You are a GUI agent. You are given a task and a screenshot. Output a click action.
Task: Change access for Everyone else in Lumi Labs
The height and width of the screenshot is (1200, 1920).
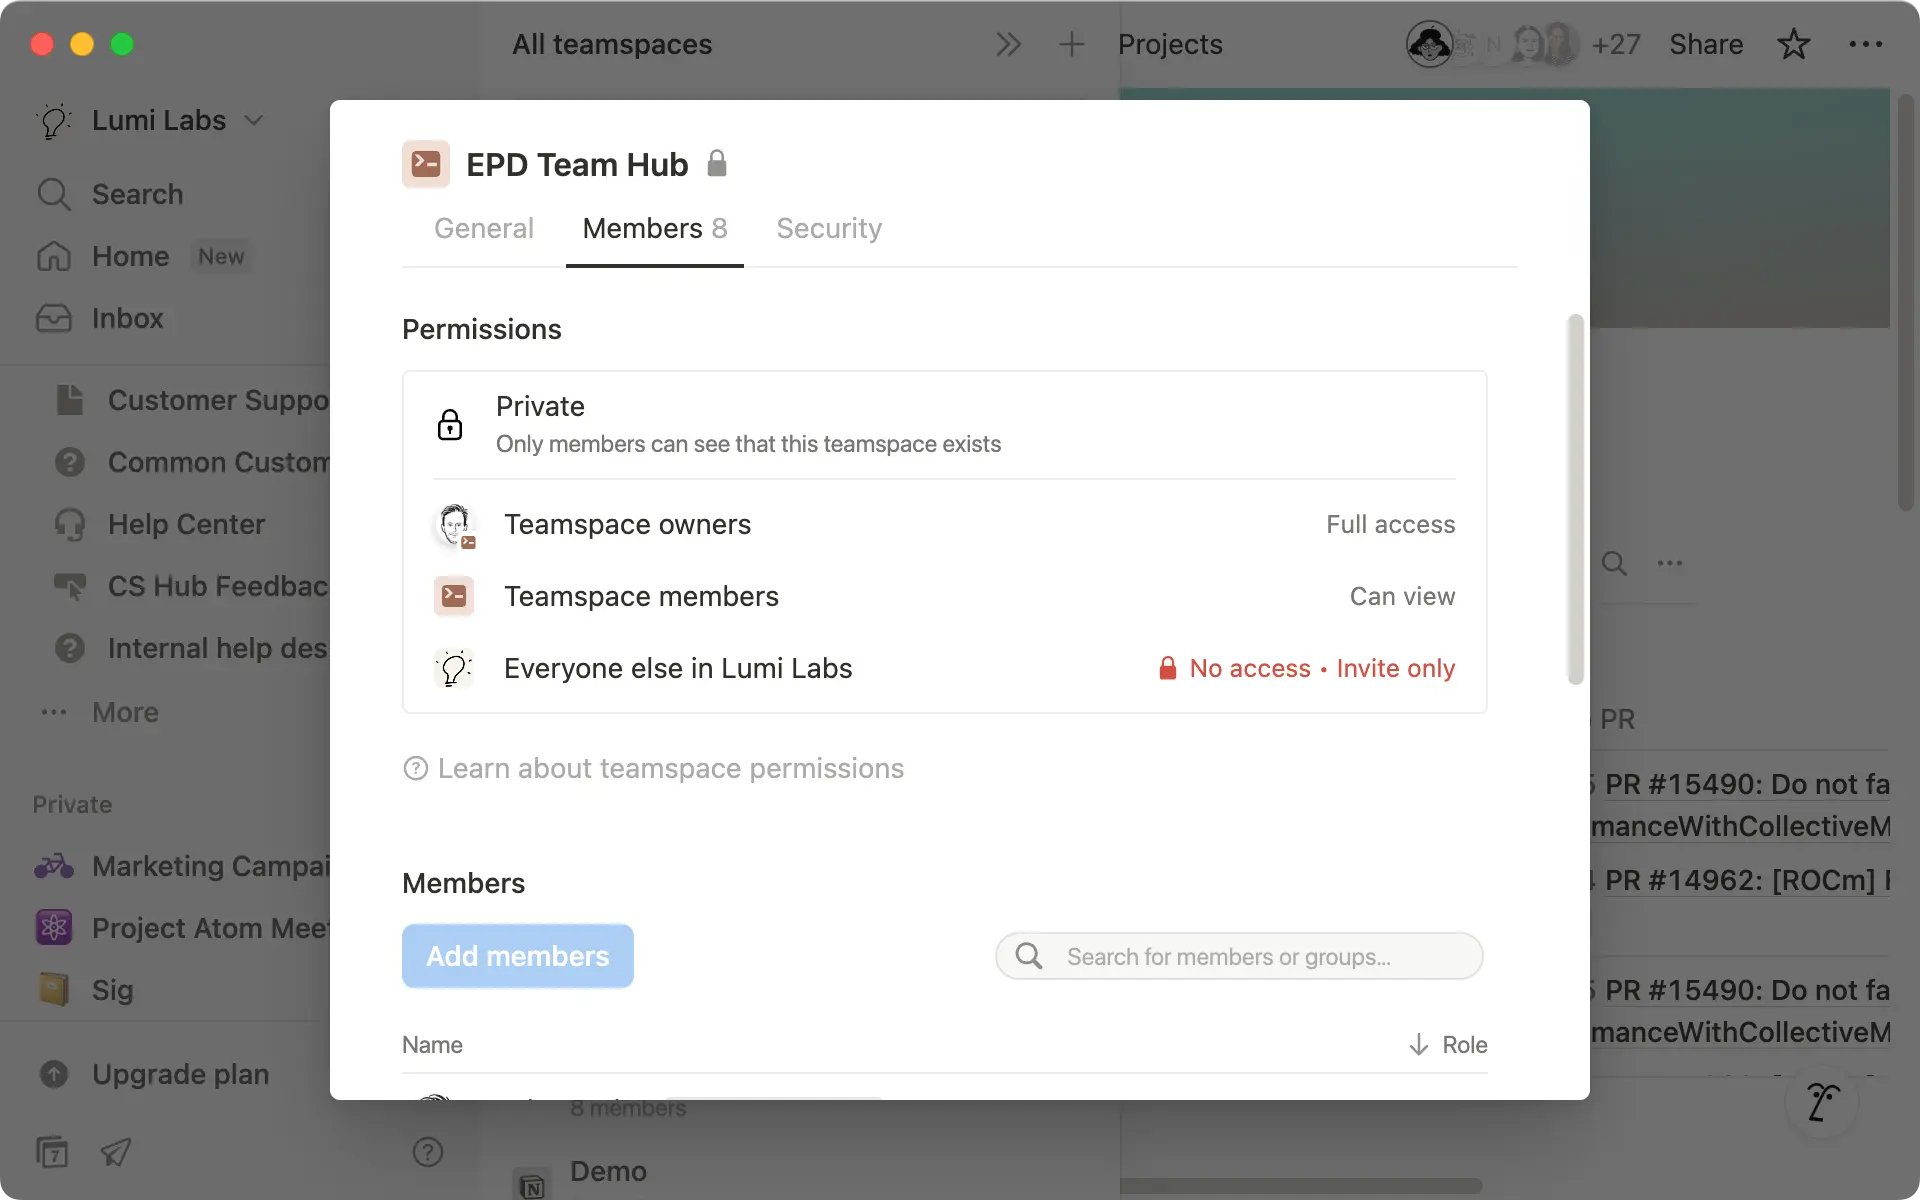(1306, 668)
